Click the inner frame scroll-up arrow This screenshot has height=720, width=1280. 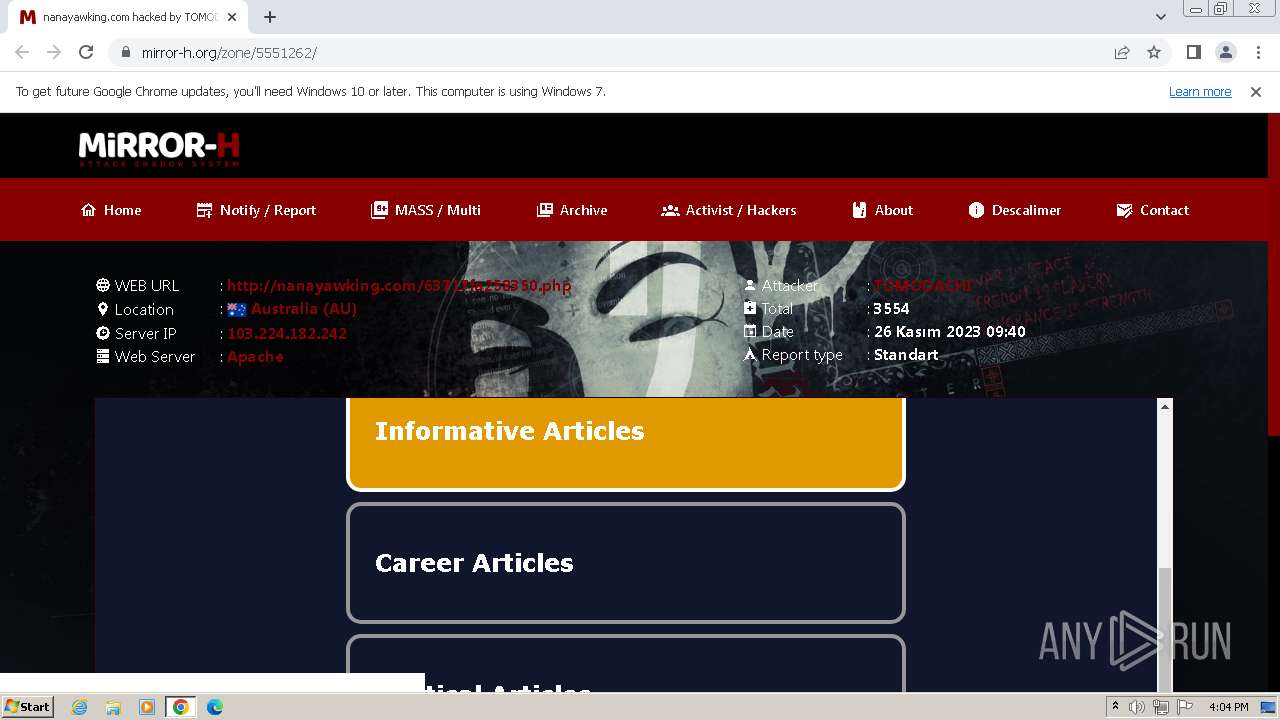[1165, 406]
